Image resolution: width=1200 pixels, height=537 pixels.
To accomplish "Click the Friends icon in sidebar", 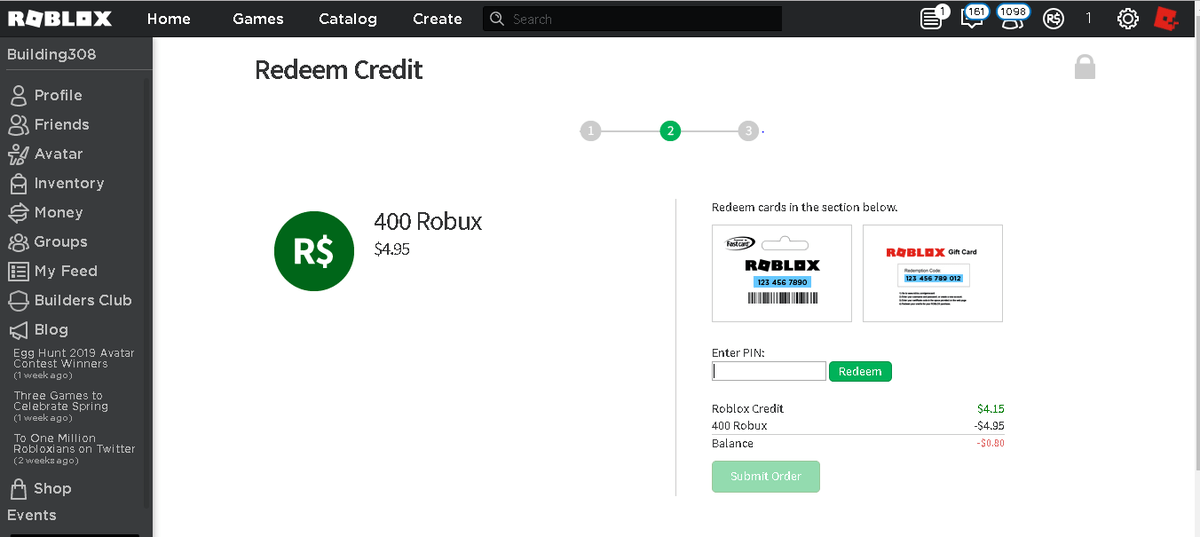I will click(x=18, y=124).
